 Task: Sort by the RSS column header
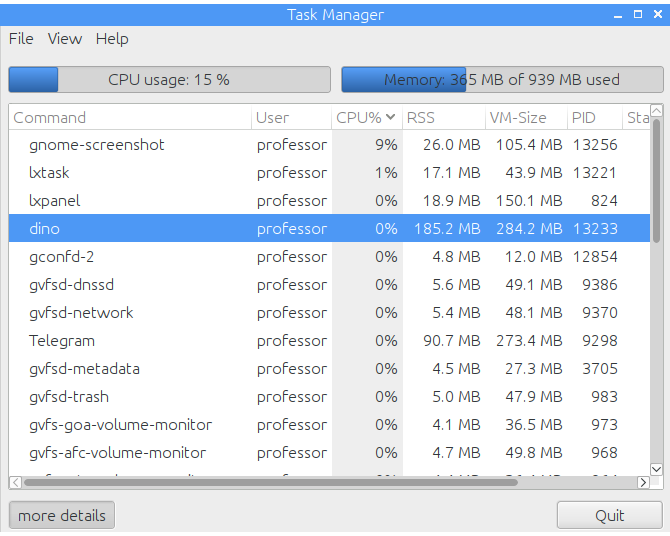tap(444, 118)
